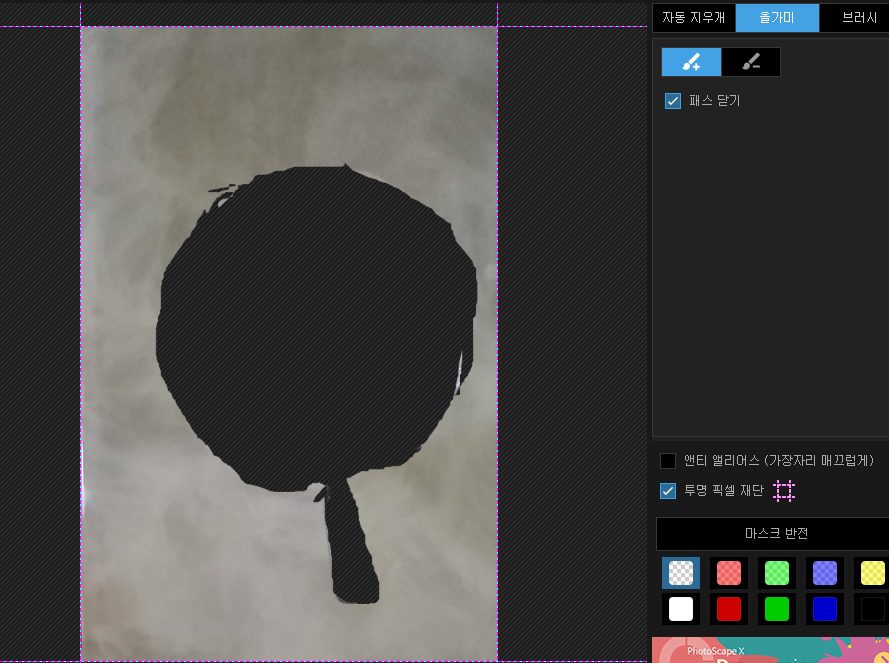Click the 마스크 반전 button
The height and width of the screenshot is (663, 889).
click(x=775, y=533)
